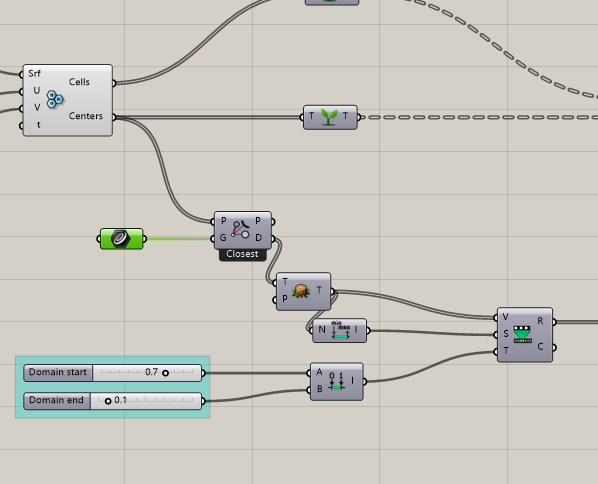Select the tree stump trim component icon

click(x=301, y=291)
